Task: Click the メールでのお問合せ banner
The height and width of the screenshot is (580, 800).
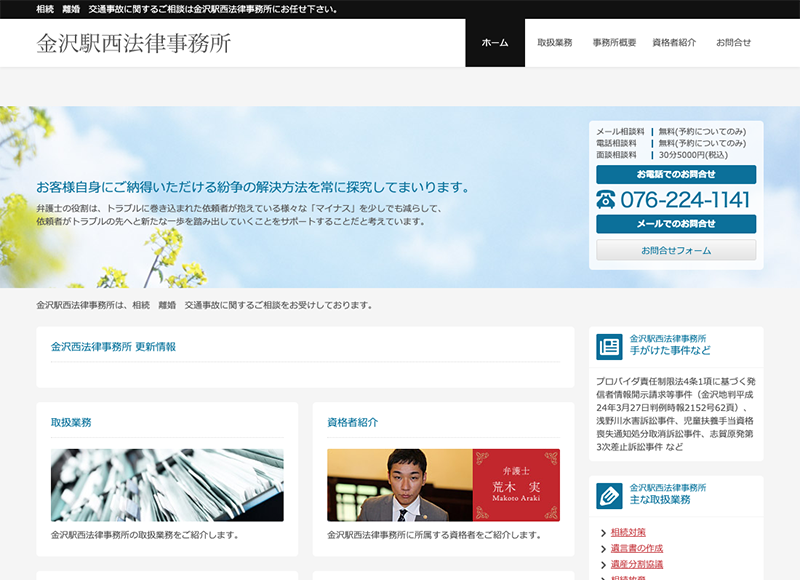Action: (x=676, y=224)
